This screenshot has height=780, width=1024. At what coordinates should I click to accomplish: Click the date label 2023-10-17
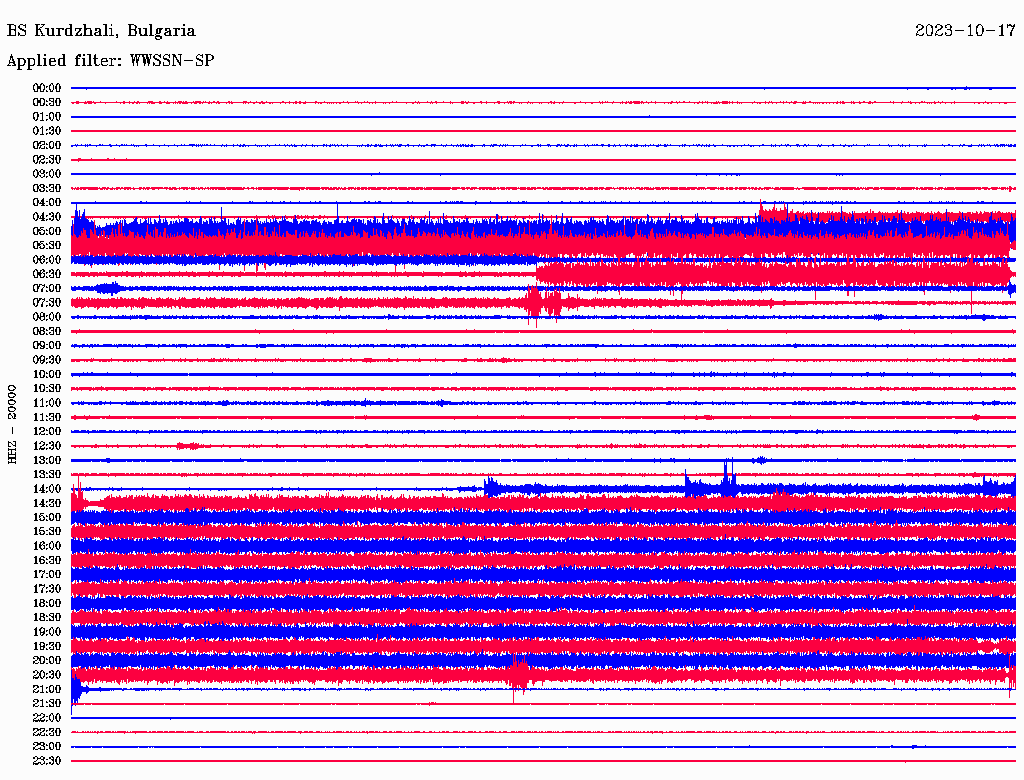965,31
